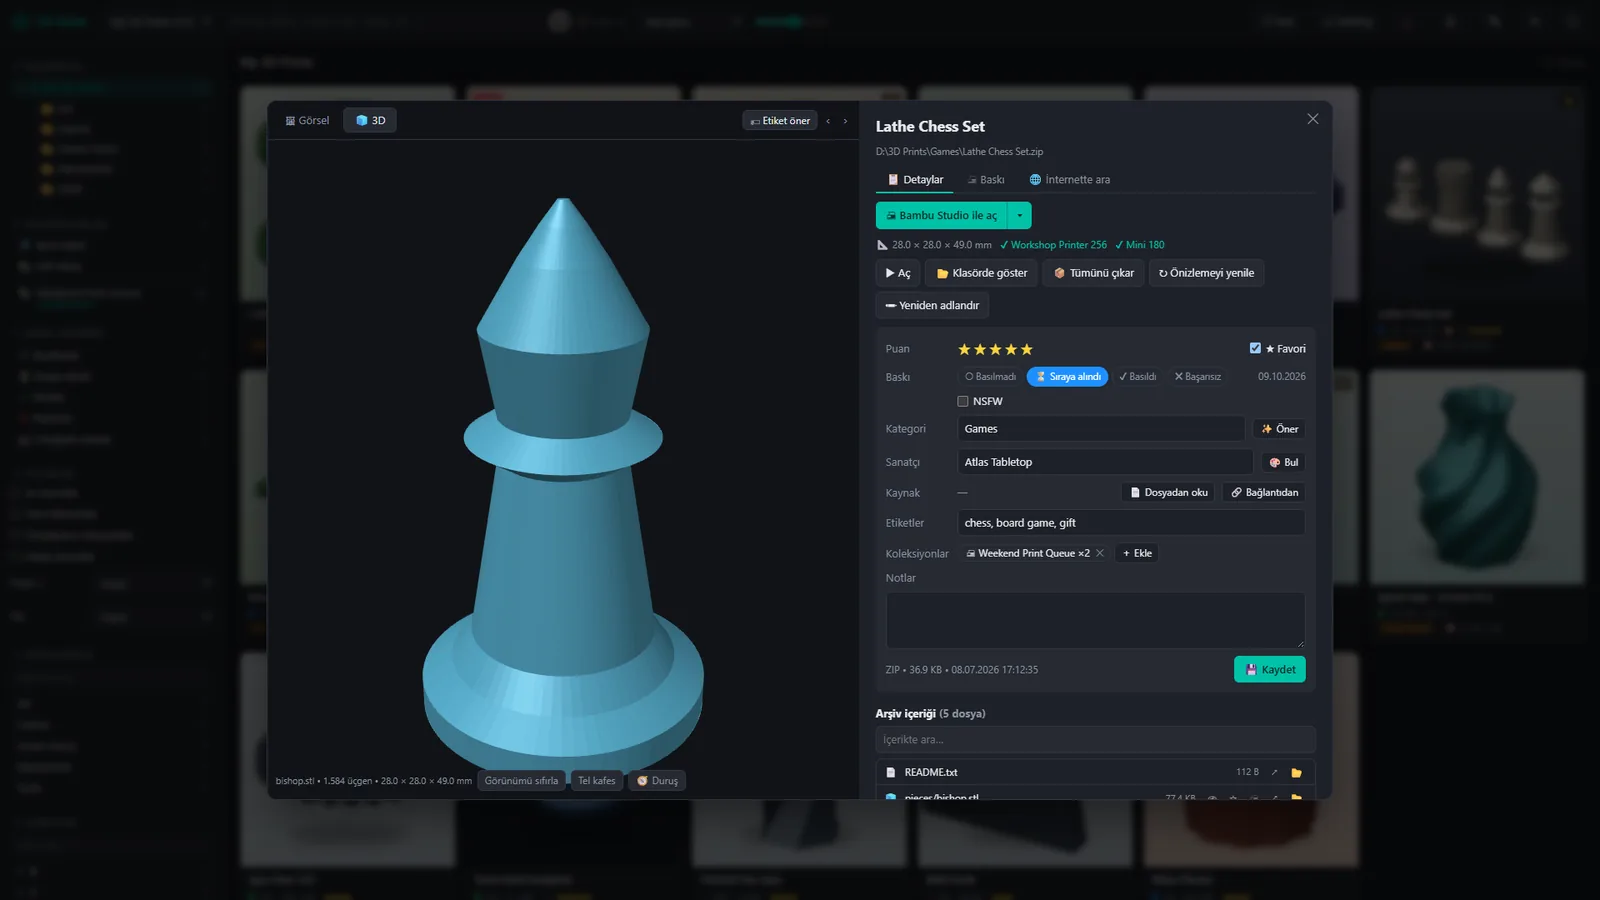This screenshot has height=900, width=1600.
Task: Select the Basılmadı print status
Action: click(990, 377)
